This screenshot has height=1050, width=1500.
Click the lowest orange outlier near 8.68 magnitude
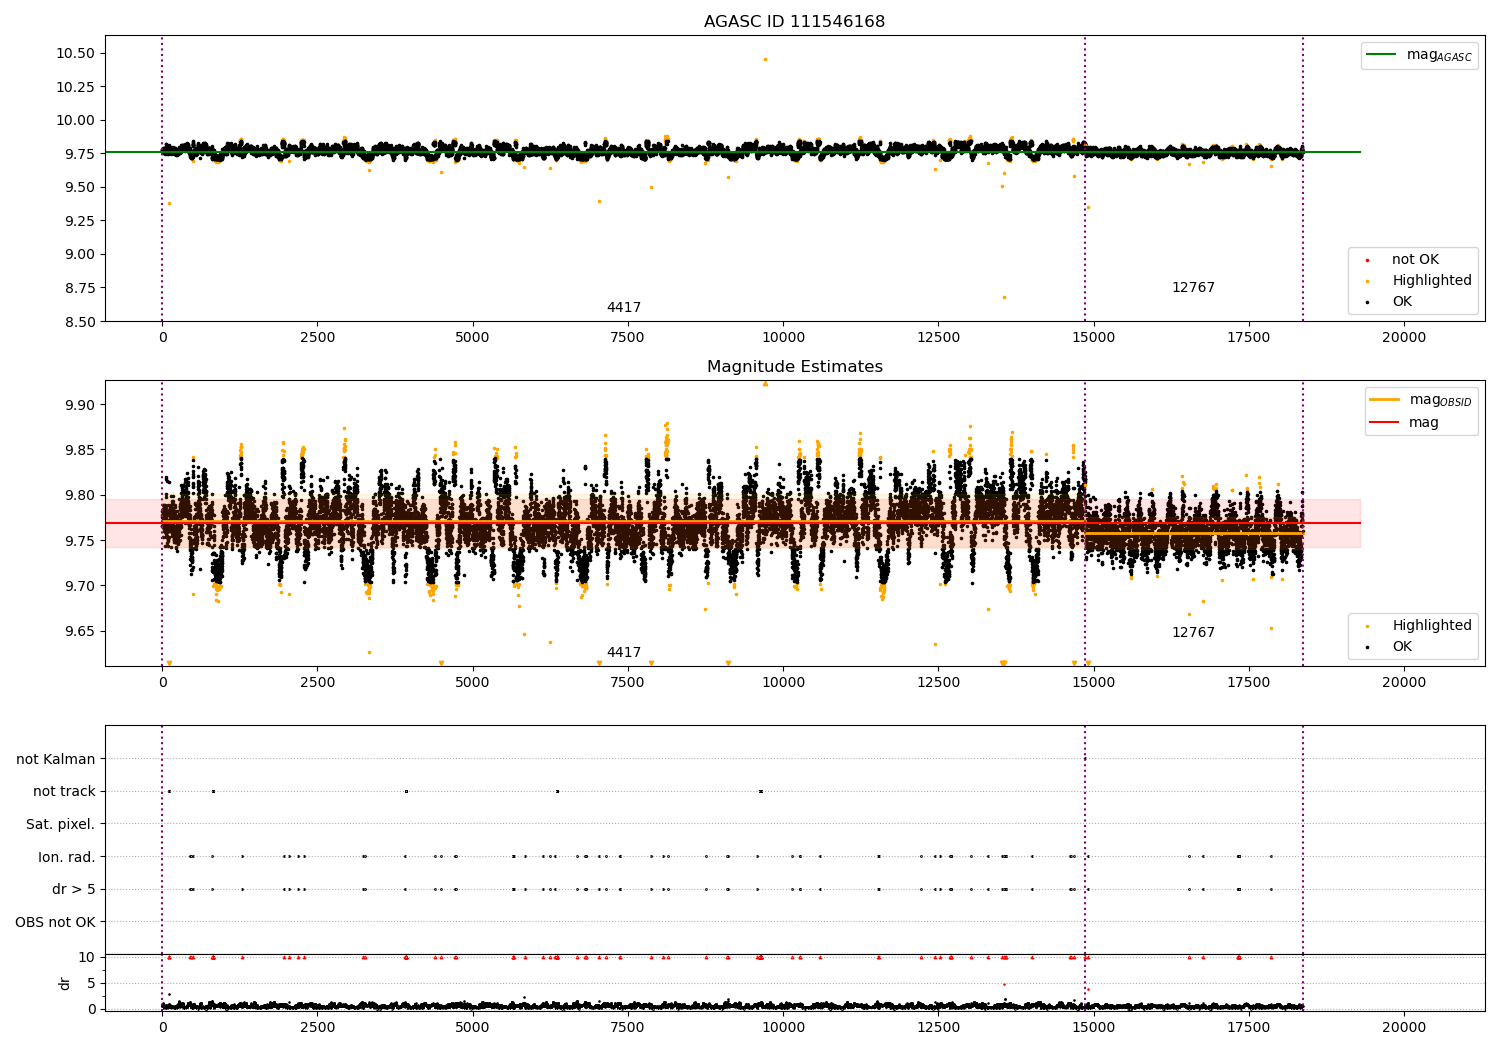(1004, 297)
